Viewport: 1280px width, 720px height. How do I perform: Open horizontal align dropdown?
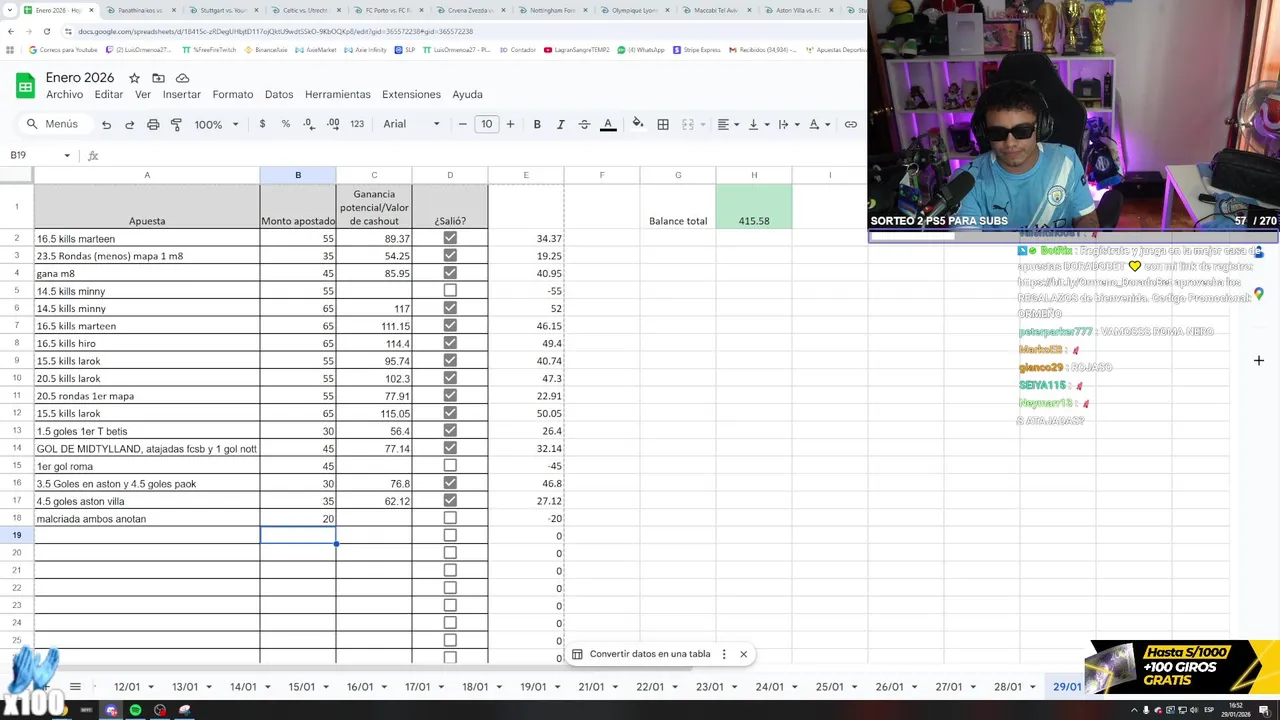click(728, 124)
